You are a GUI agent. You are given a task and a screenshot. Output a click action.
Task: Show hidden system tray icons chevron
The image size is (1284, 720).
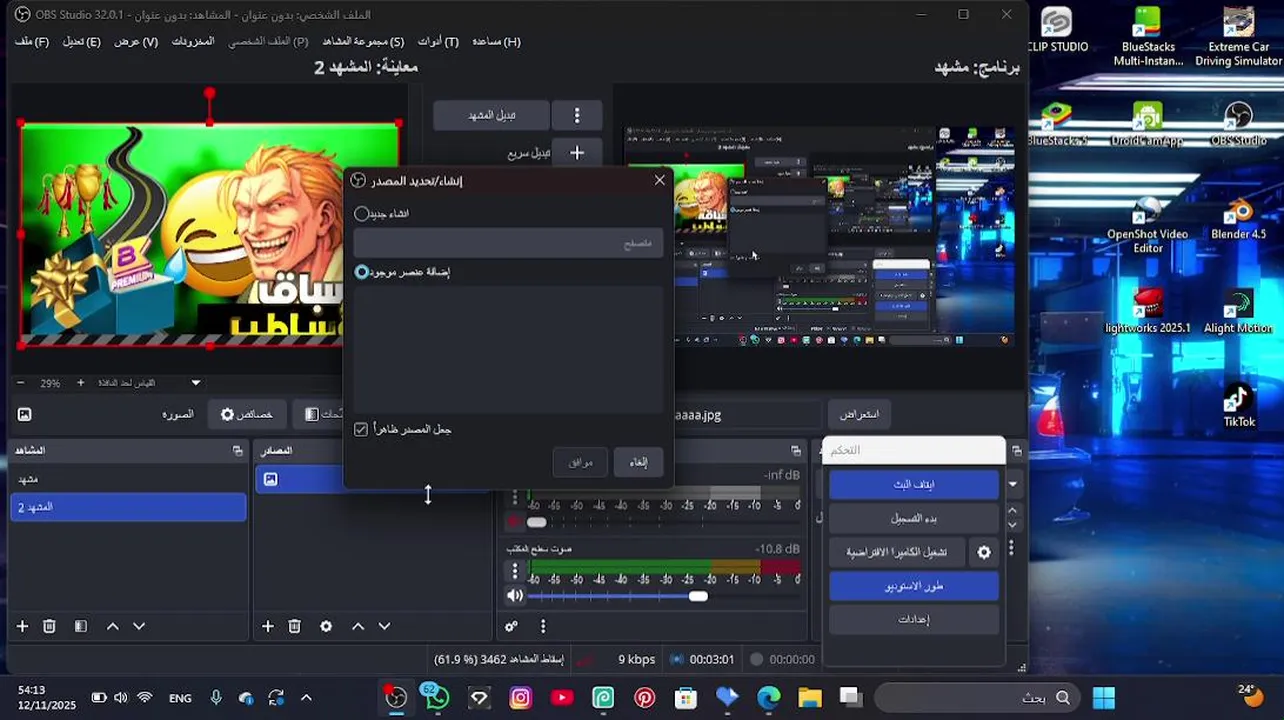[306, 698]
